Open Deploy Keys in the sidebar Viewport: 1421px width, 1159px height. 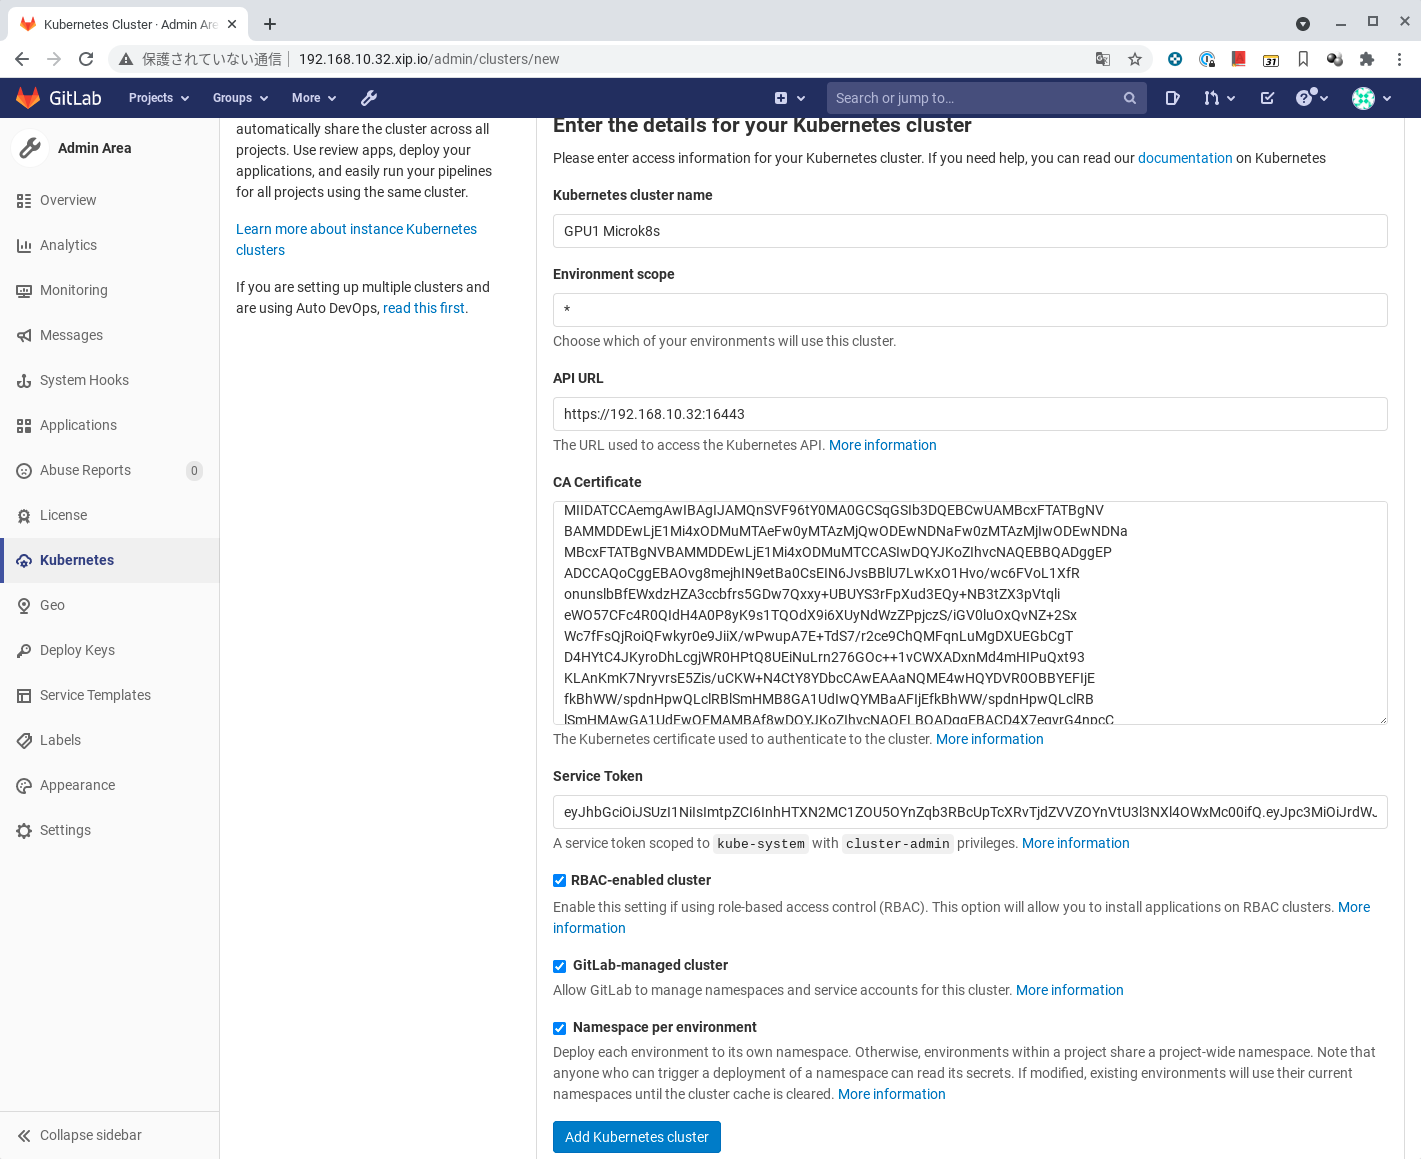point(78,650)
